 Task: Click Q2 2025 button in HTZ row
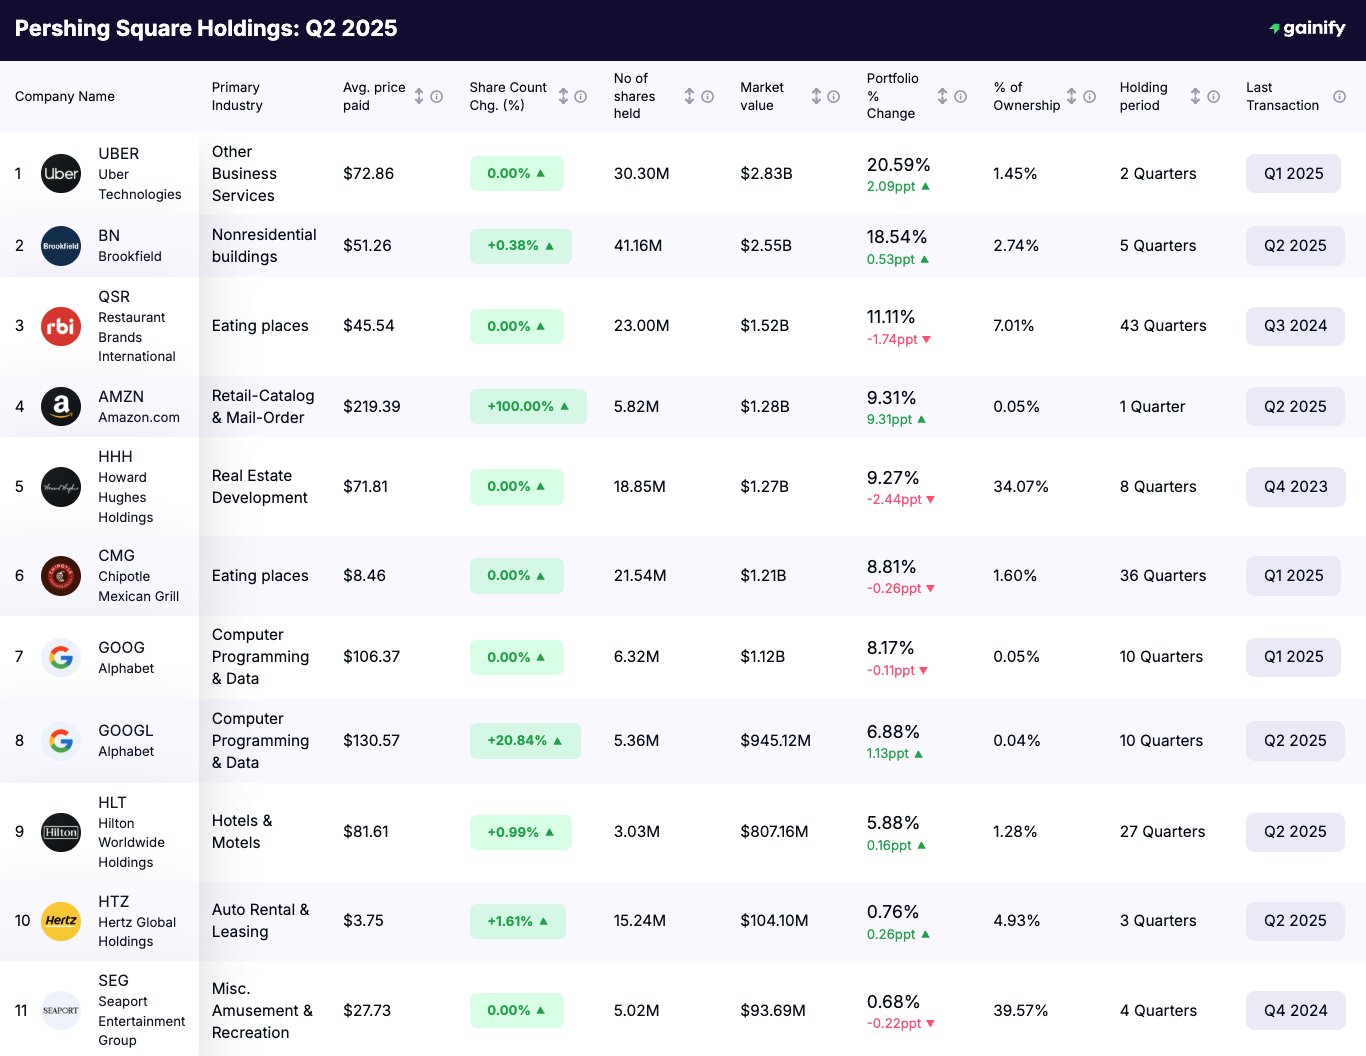1295,921
